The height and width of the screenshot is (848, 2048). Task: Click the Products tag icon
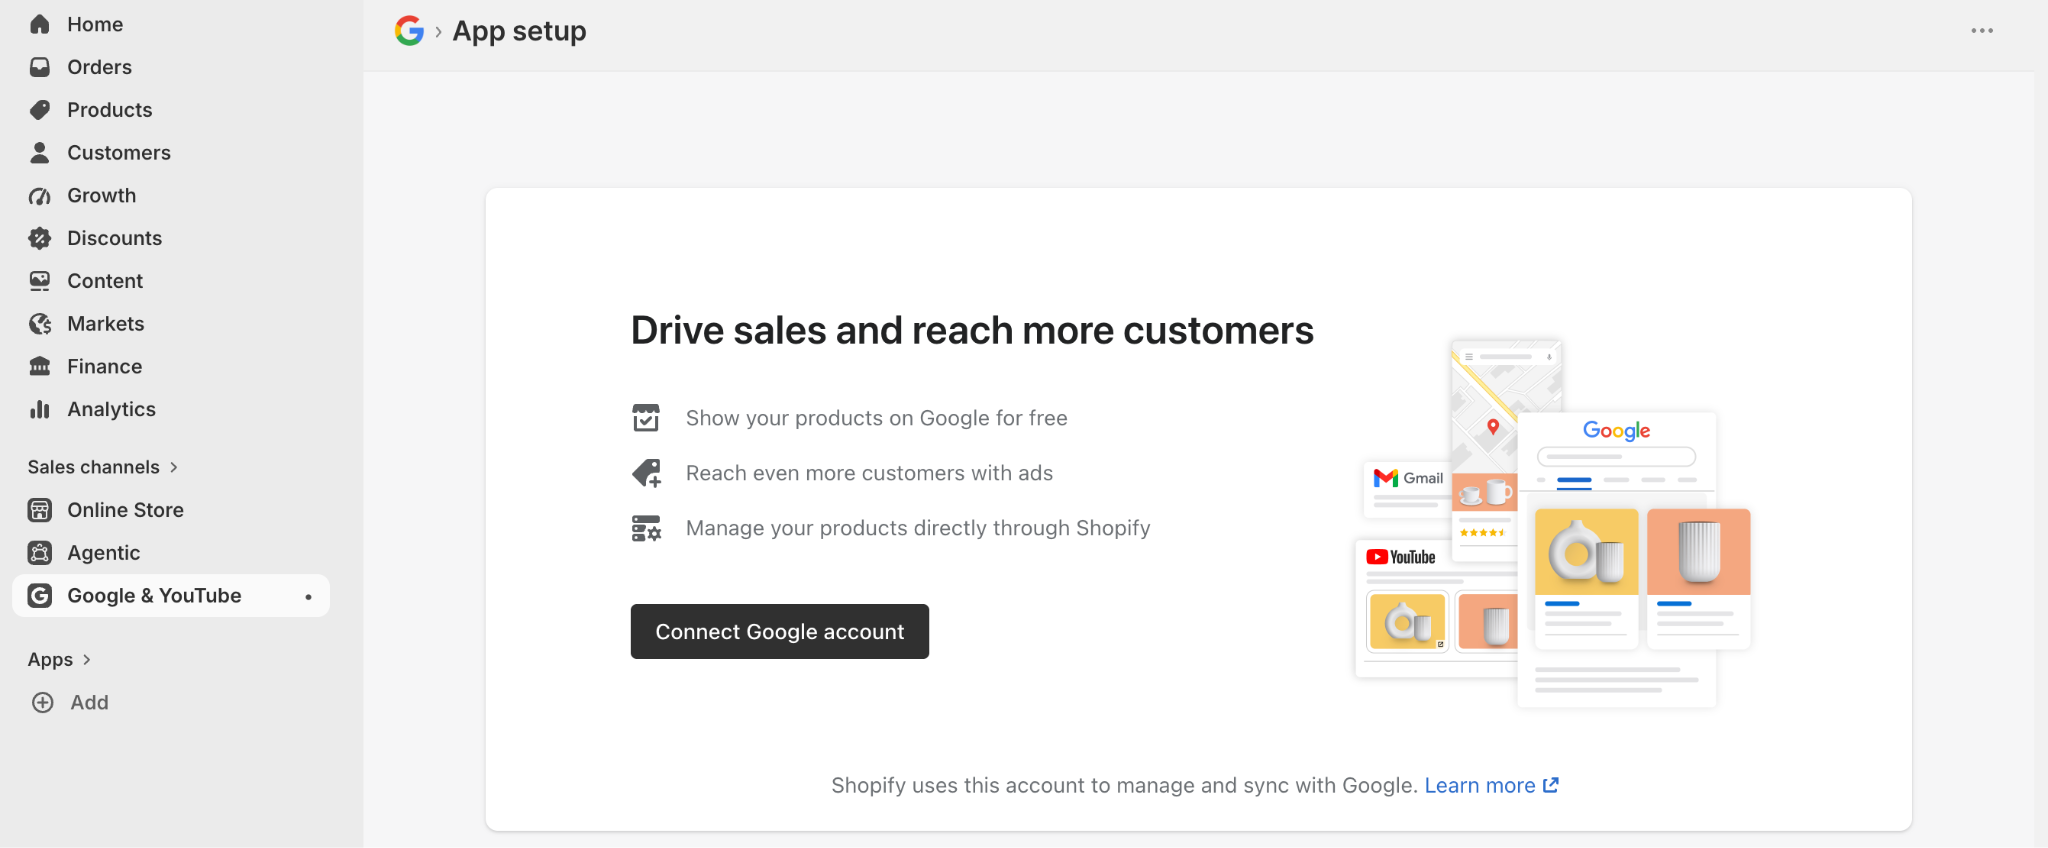click(40, 110)
